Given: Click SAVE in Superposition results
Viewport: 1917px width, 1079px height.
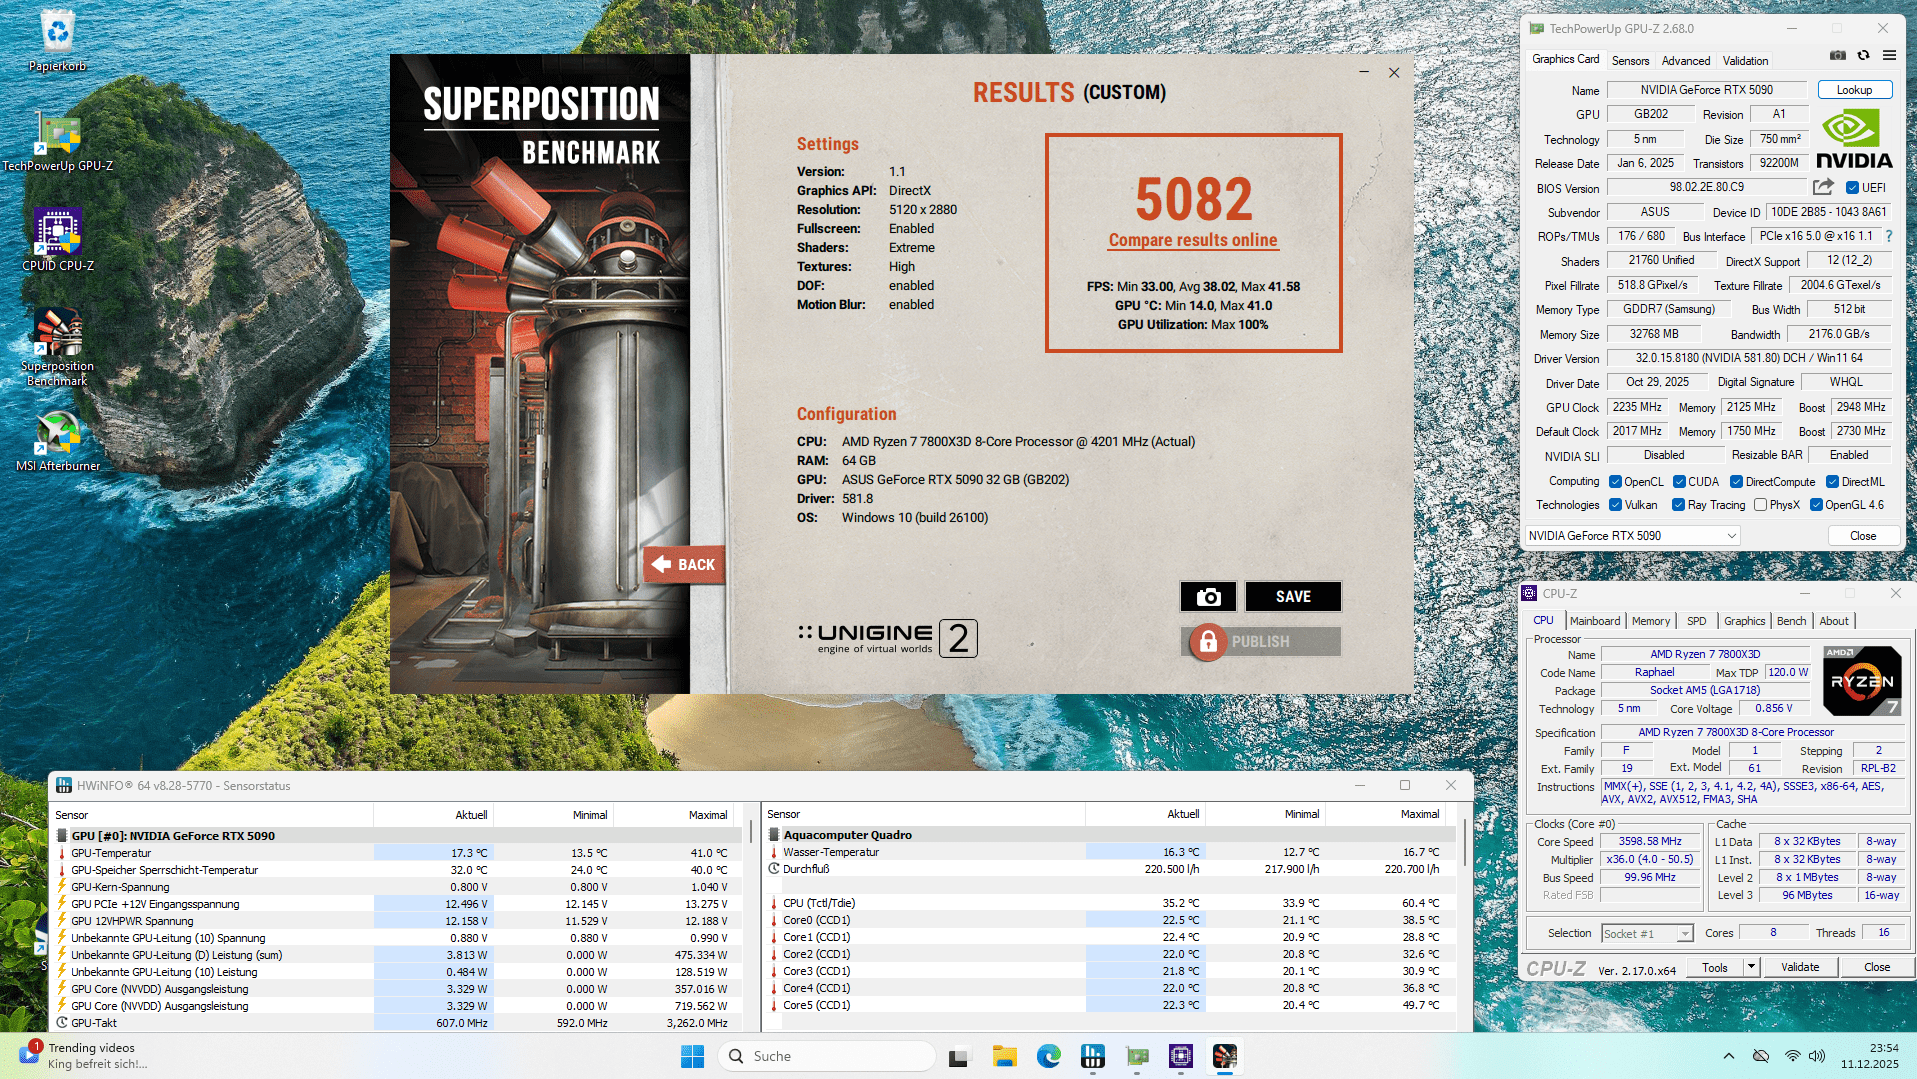Looking at the screenshot, I should pyautogui.click(x=1293, y=596).
